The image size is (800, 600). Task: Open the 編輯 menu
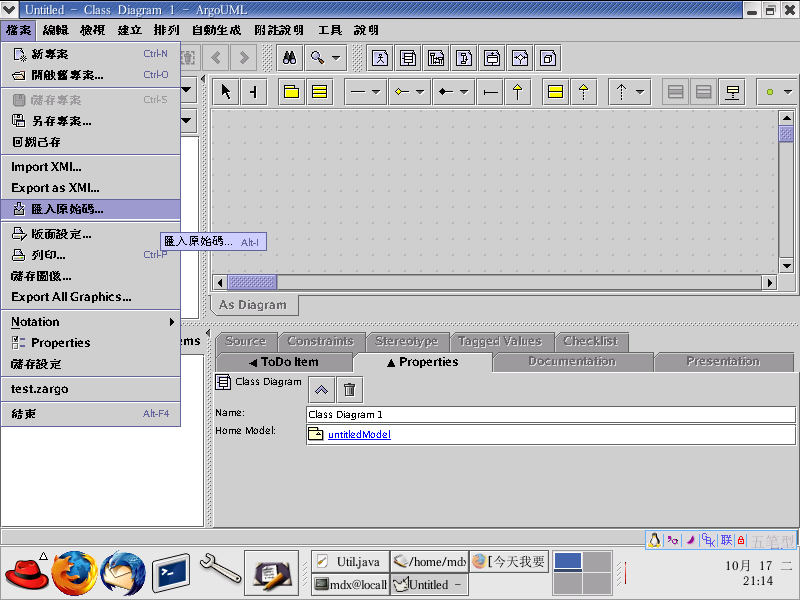click(x=56, y=30)
